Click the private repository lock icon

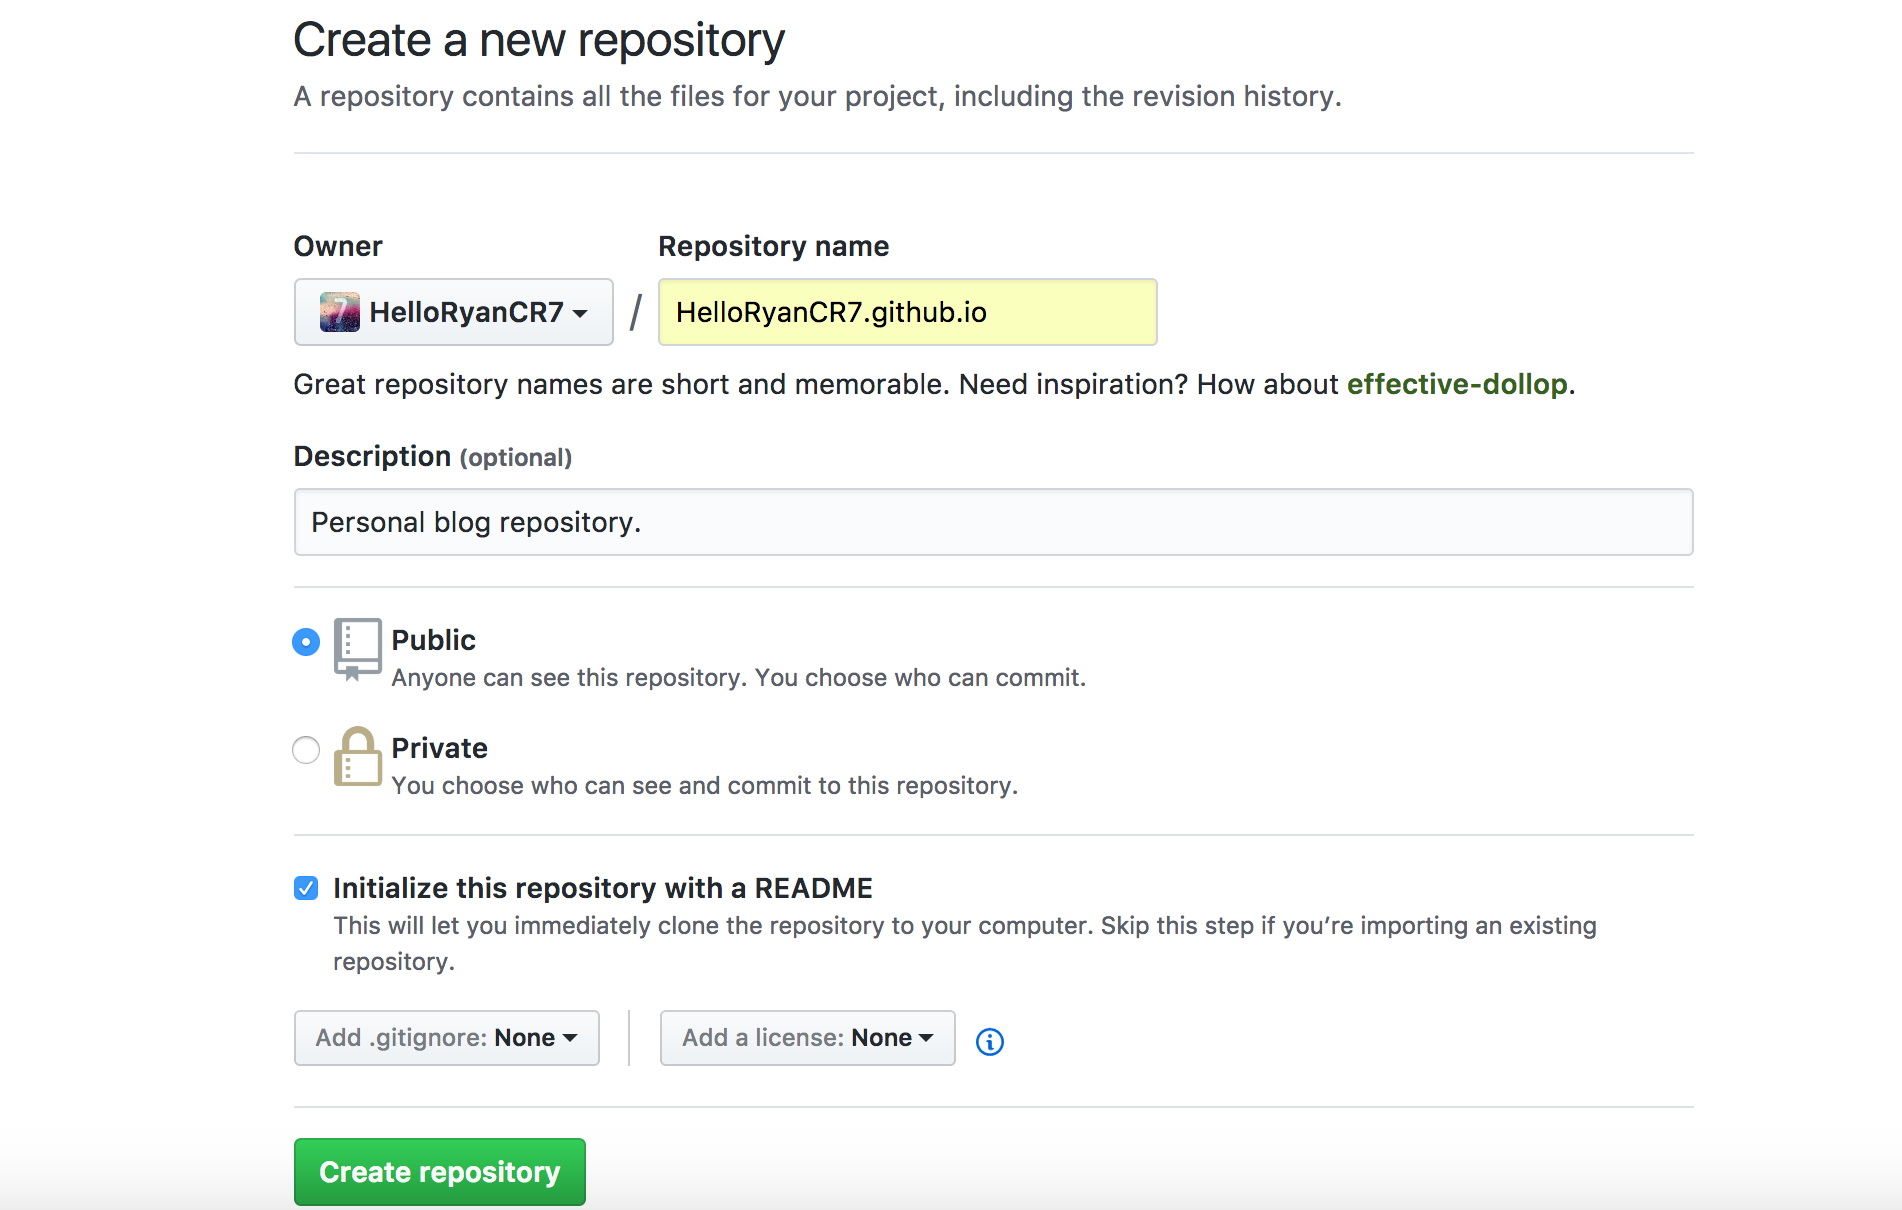click(x=357, y=756)
